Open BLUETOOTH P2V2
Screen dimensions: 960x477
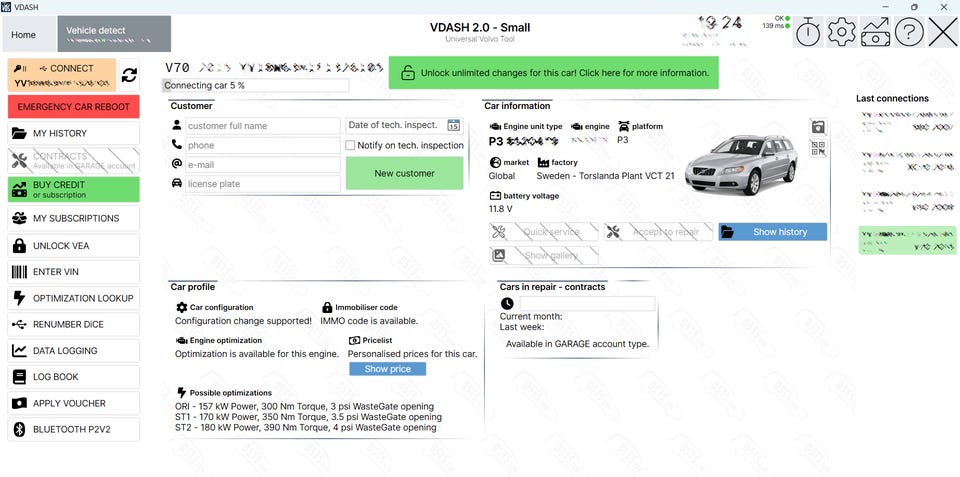[x=73, y=429]
